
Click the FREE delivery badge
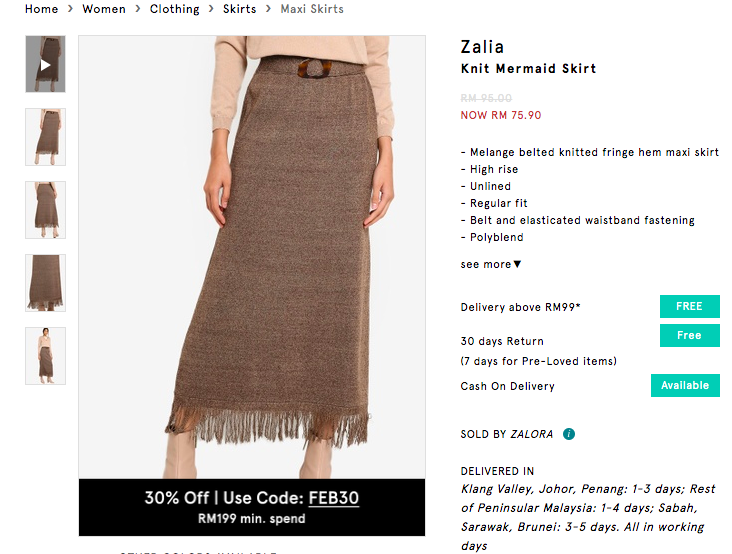(x=690, y=306)
